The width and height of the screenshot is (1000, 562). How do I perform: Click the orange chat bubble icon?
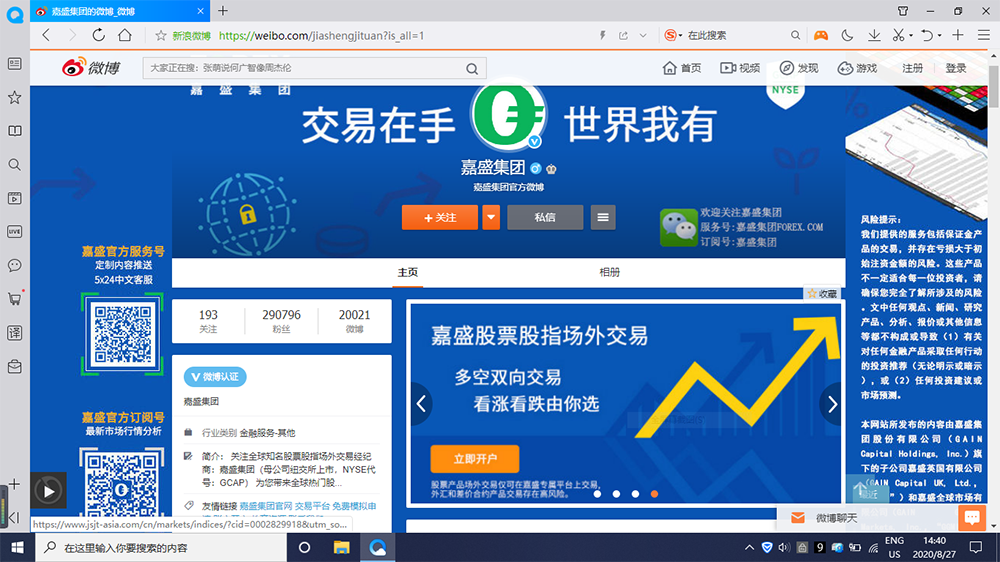click(x=971, y=517)
